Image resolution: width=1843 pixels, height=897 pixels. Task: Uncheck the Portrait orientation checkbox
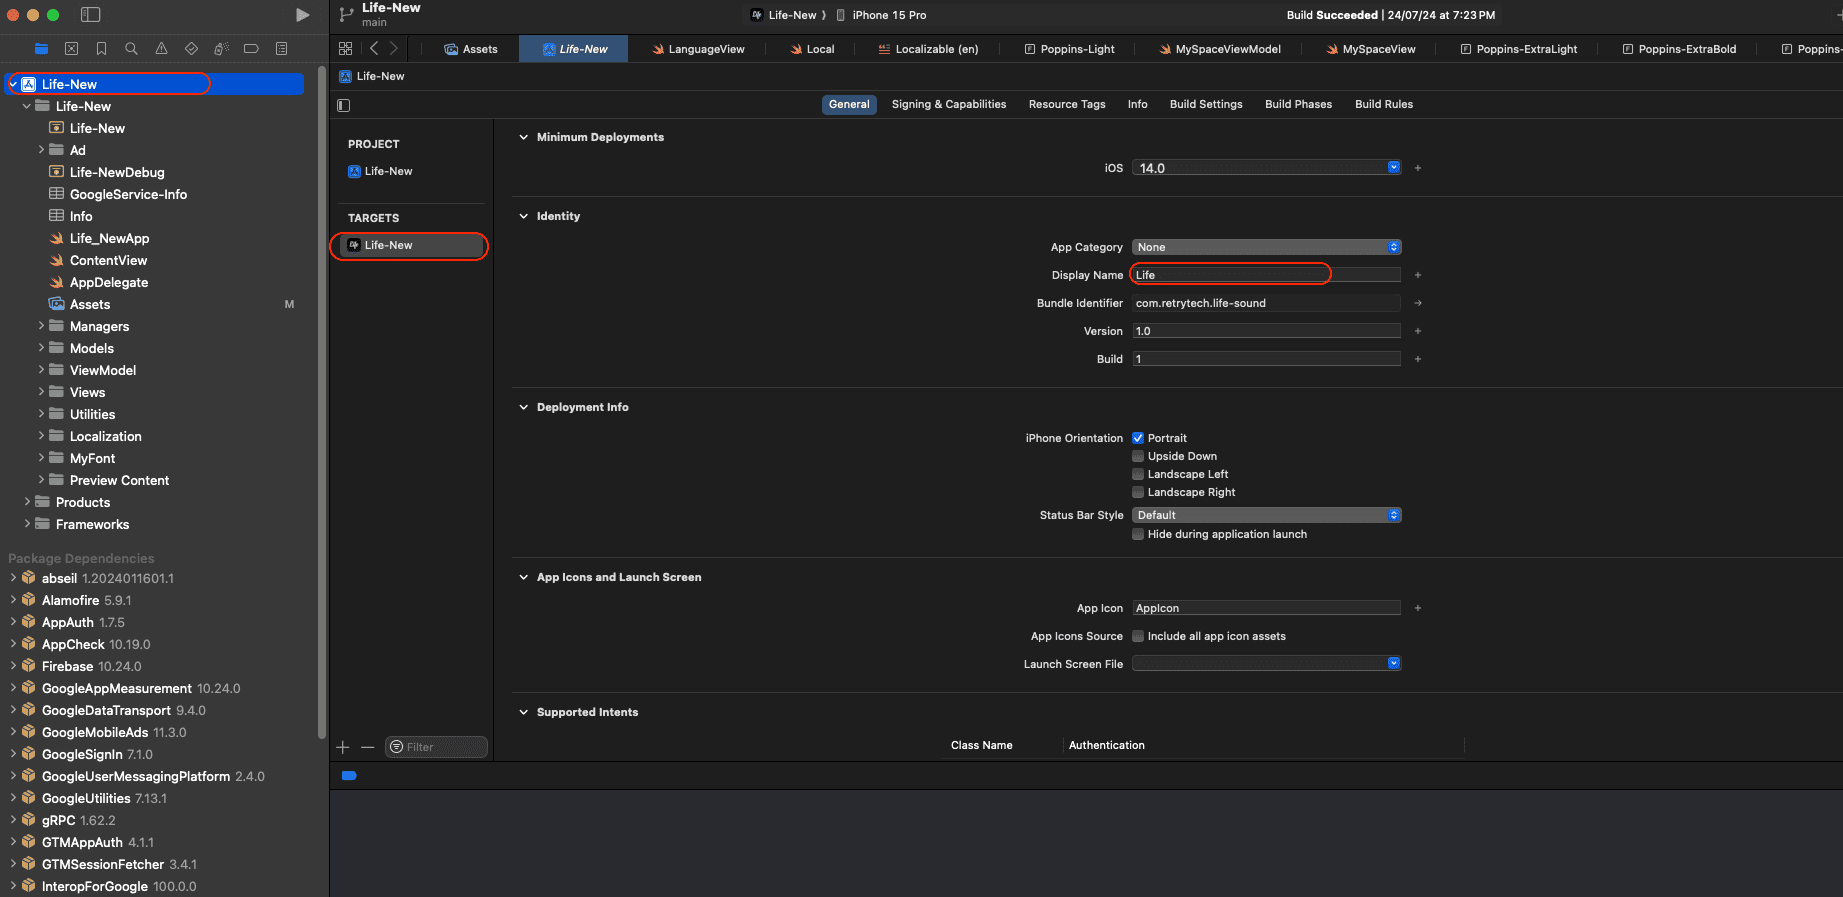tap(1138, 438)
